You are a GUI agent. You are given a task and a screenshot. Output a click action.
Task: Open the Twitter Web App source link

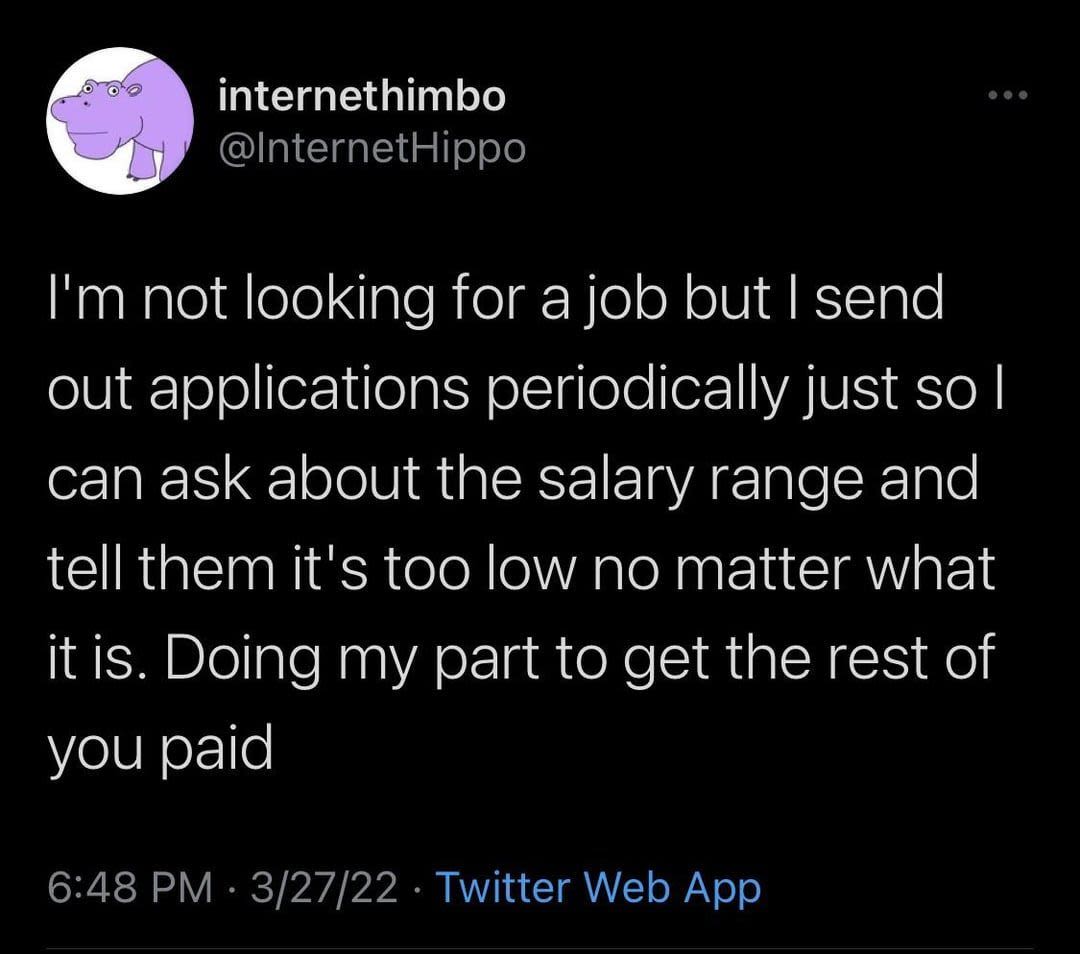(599, 887)
